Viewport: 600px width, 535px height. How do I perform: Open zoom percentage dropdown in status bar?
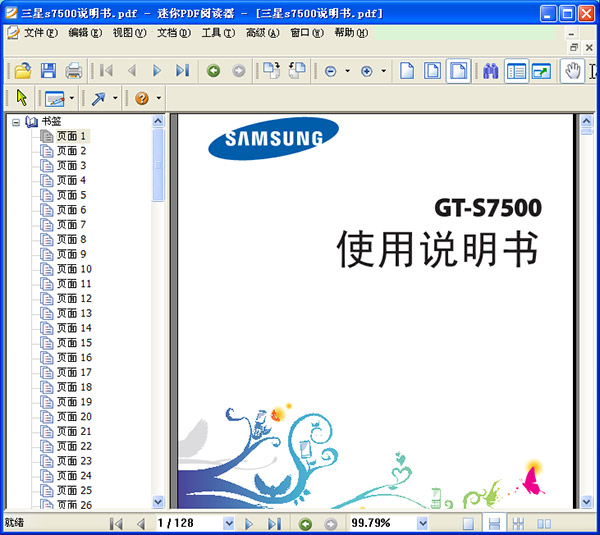click(x=422, y=523)
